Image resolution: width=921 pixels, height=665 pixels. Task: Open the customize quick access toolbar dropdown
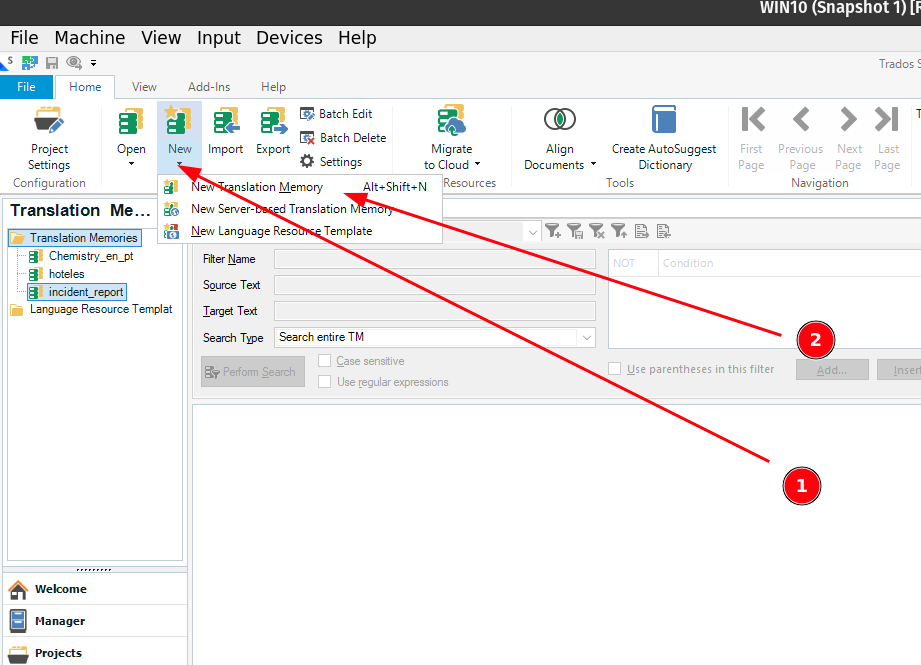click(93, 62)
